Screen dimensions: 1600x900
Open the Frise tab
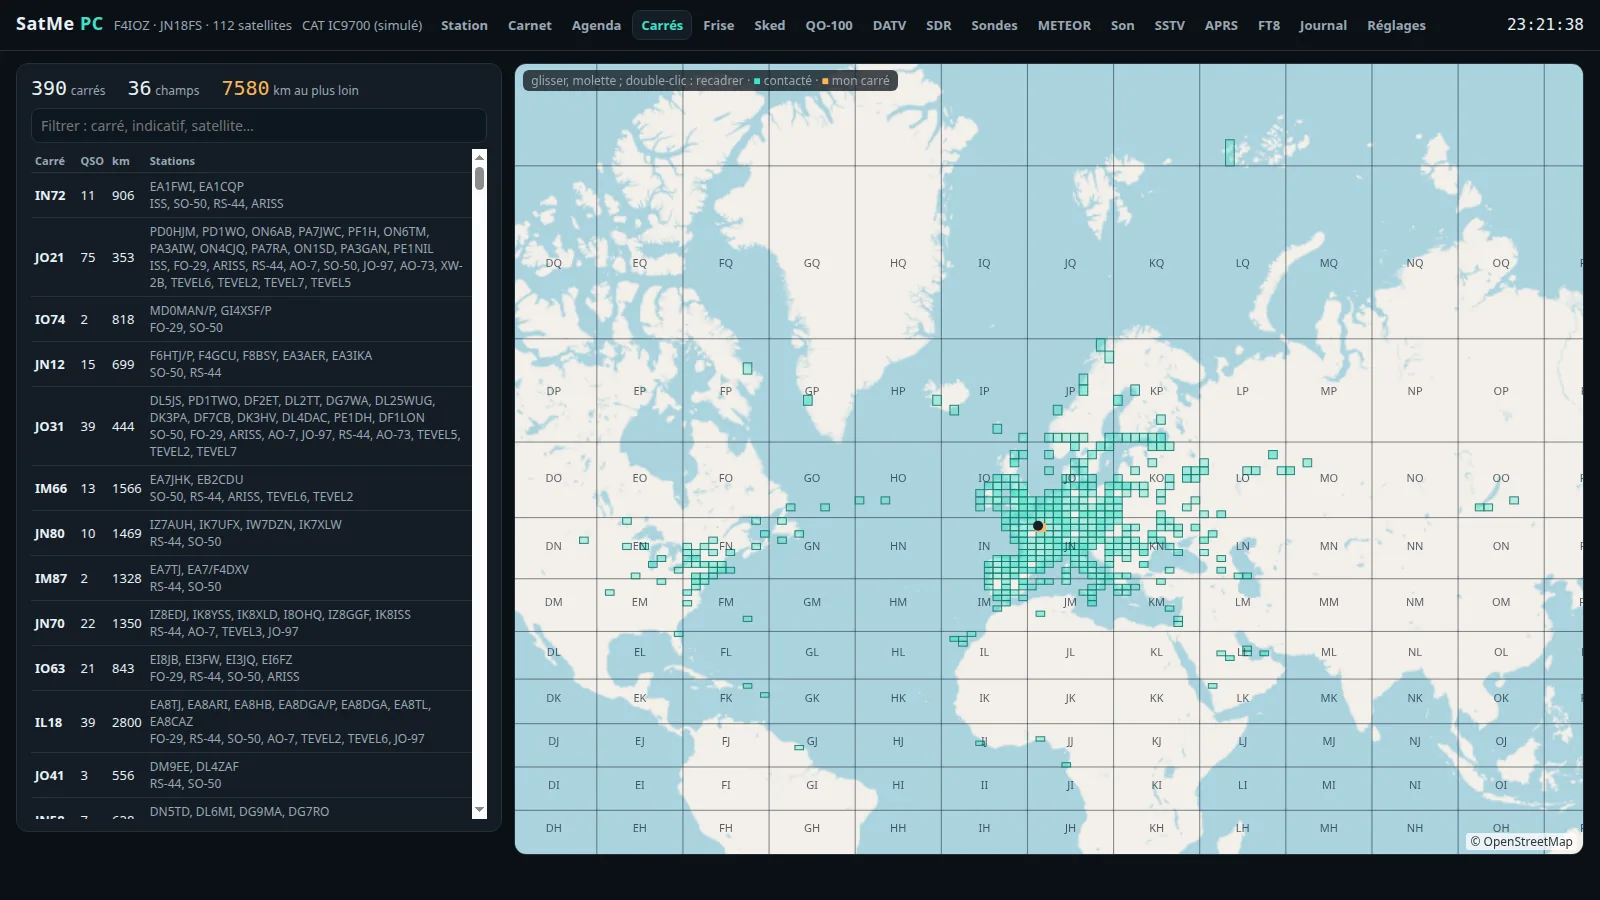(x=718, y=25)
